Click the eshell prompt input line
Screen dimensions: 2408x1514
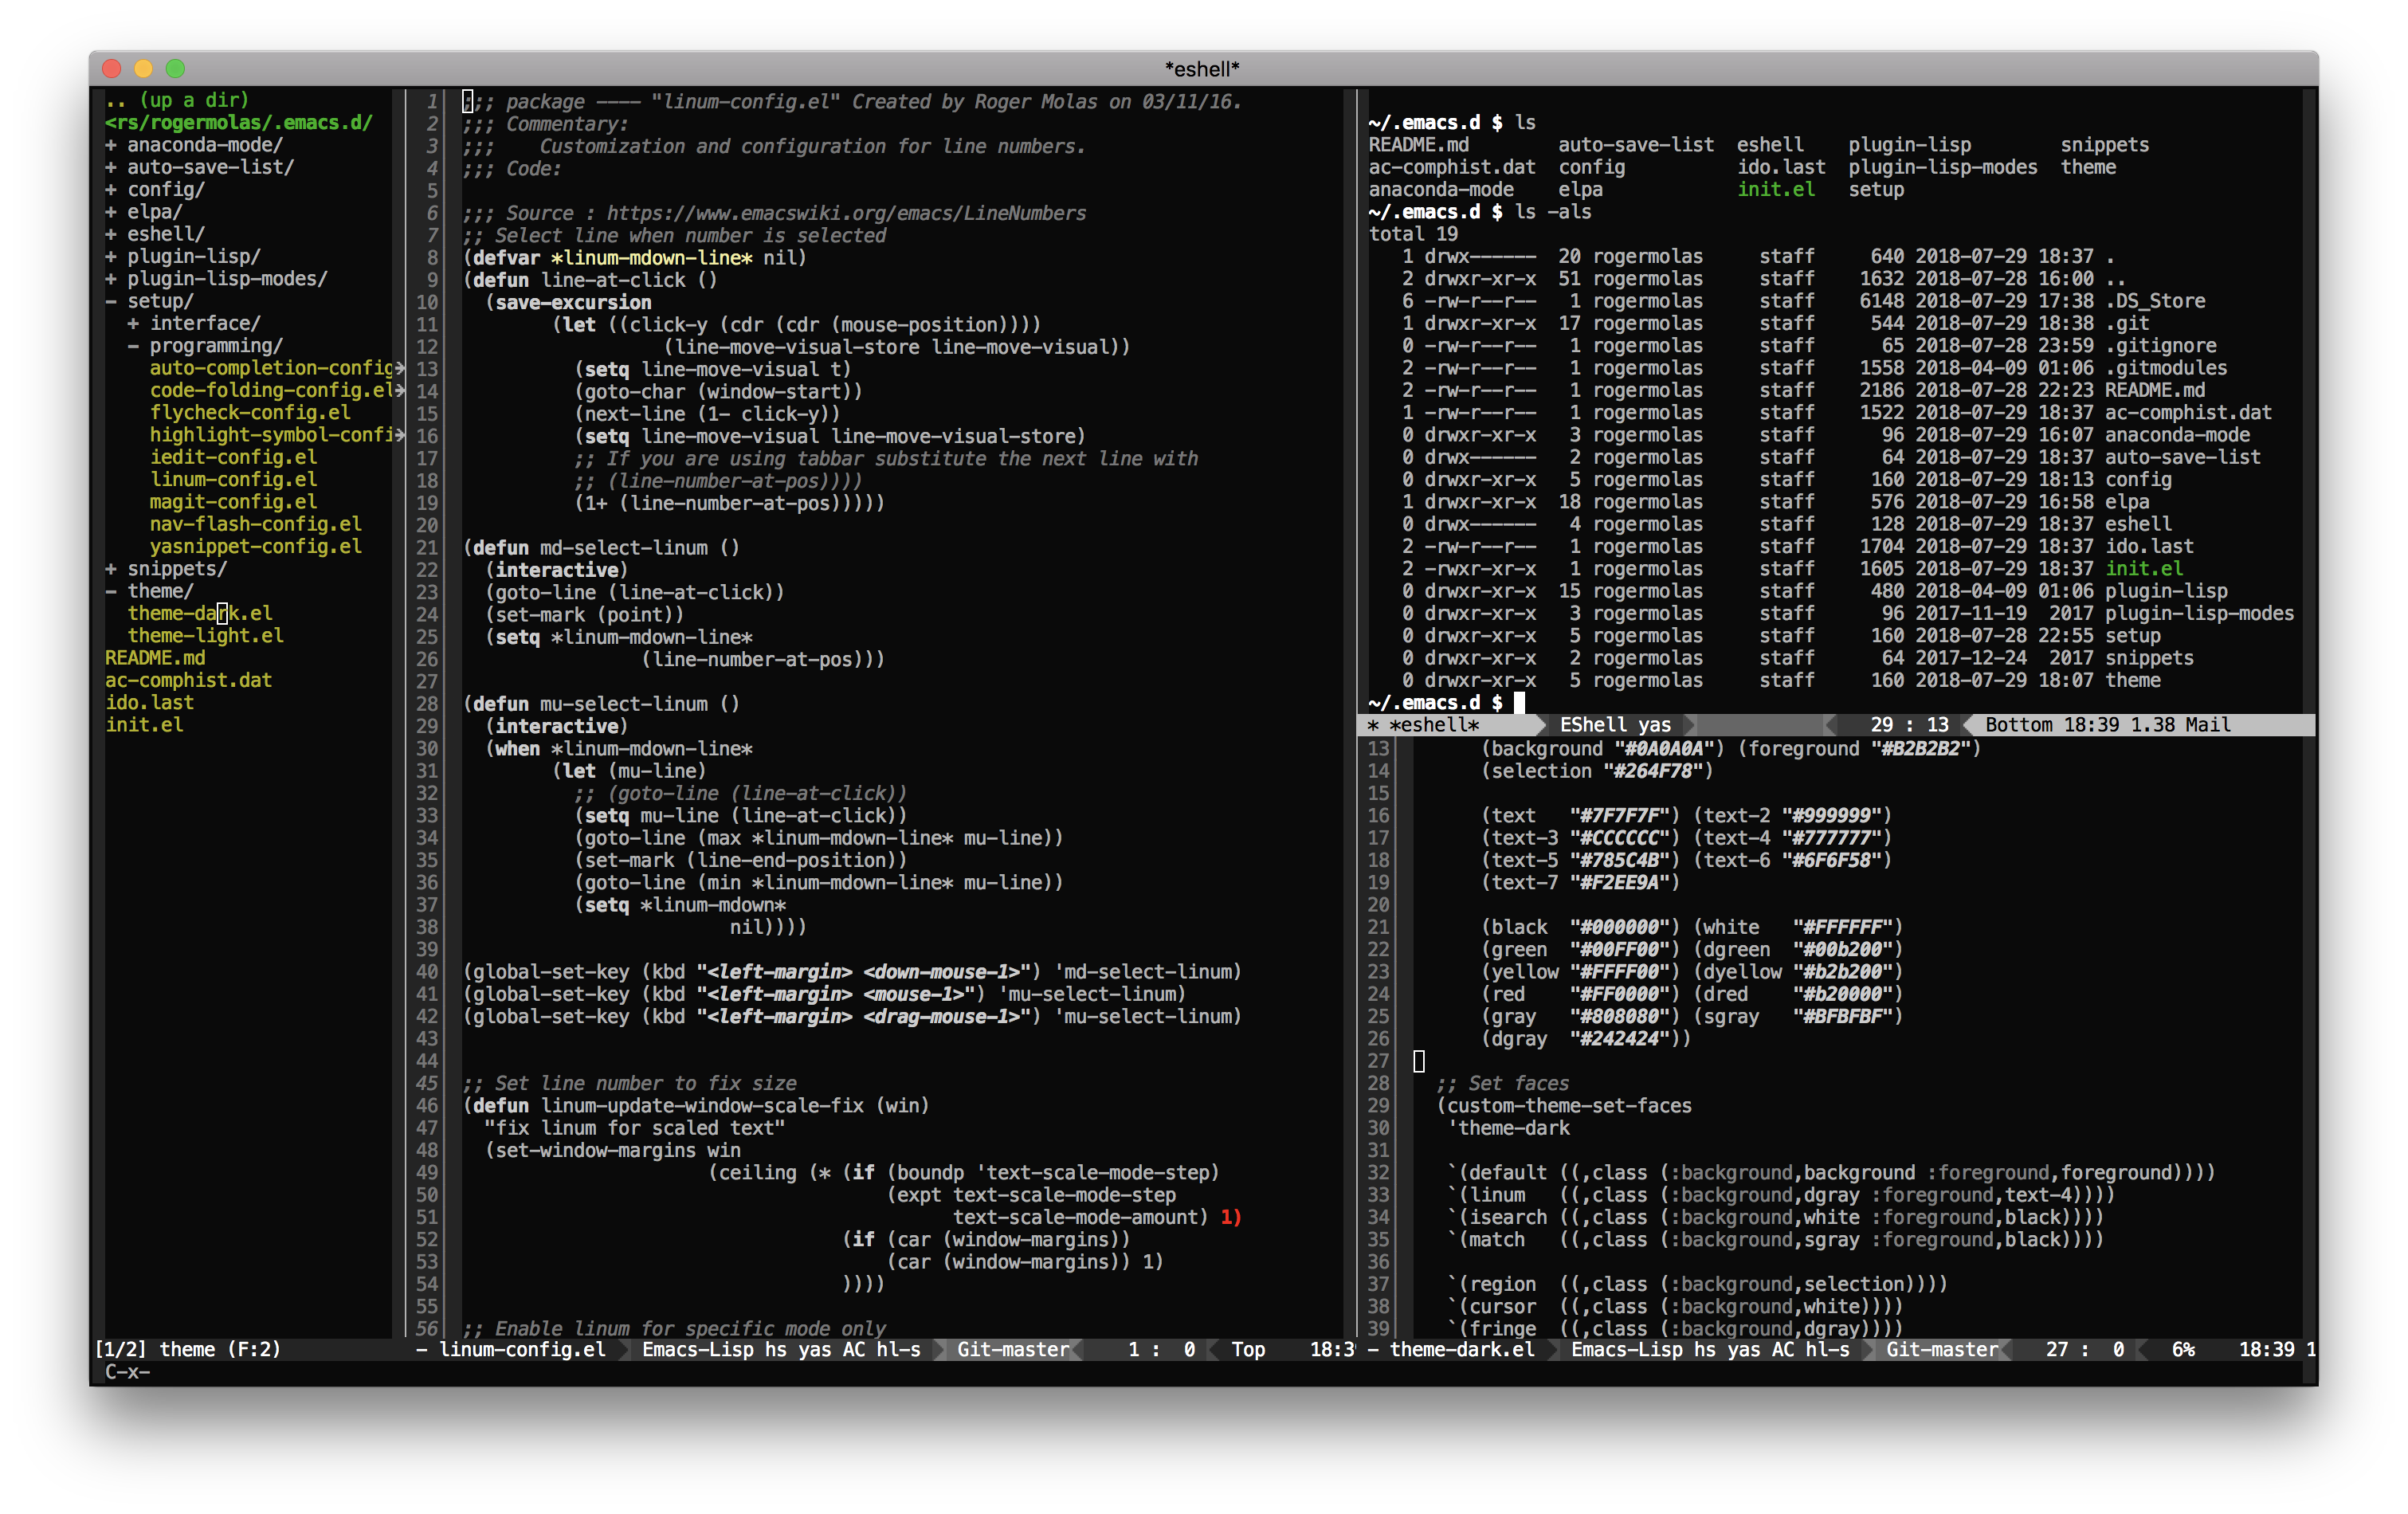(x=1519, y=703)
